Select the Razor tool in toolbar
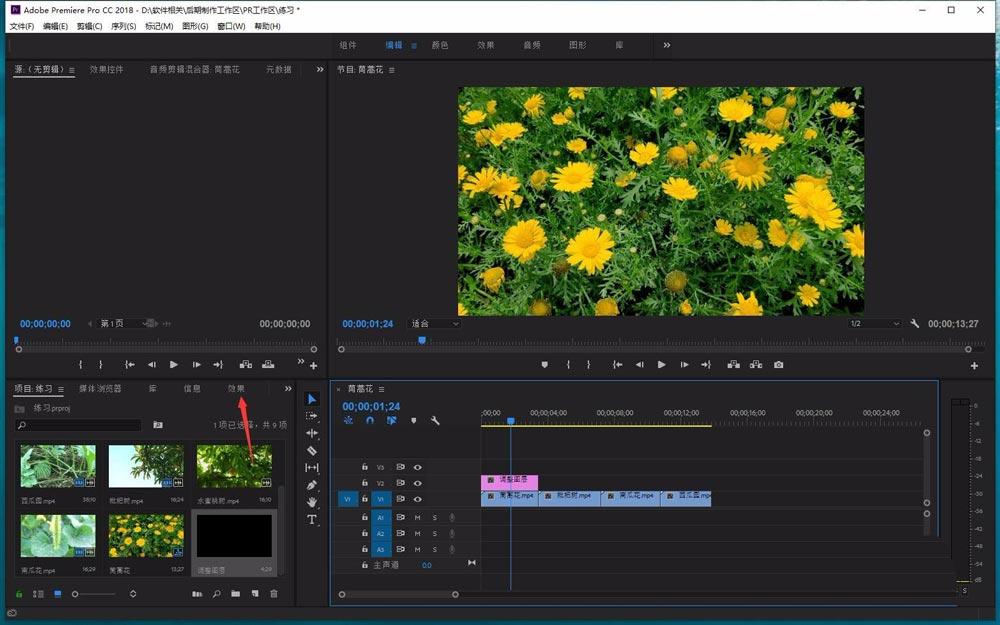This screenshot has height=625, width=1000. click(x=312, y=450)
